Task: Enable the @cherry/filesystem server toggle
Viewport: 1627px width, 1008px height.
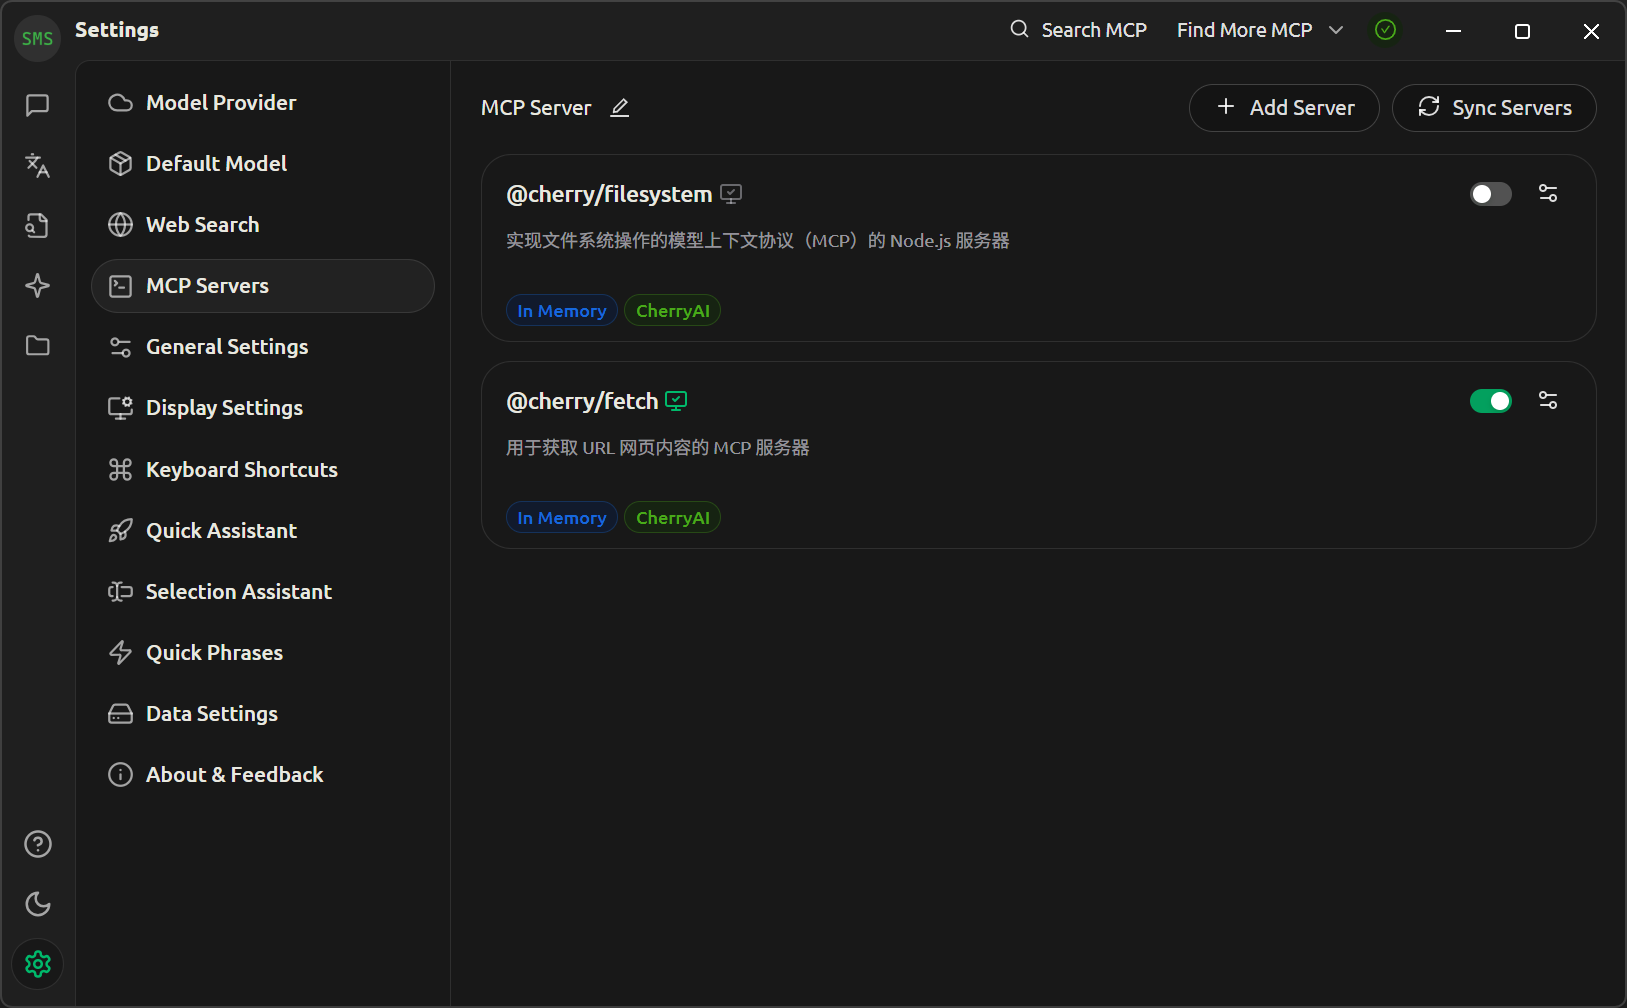Action: tap(1490, 194)
